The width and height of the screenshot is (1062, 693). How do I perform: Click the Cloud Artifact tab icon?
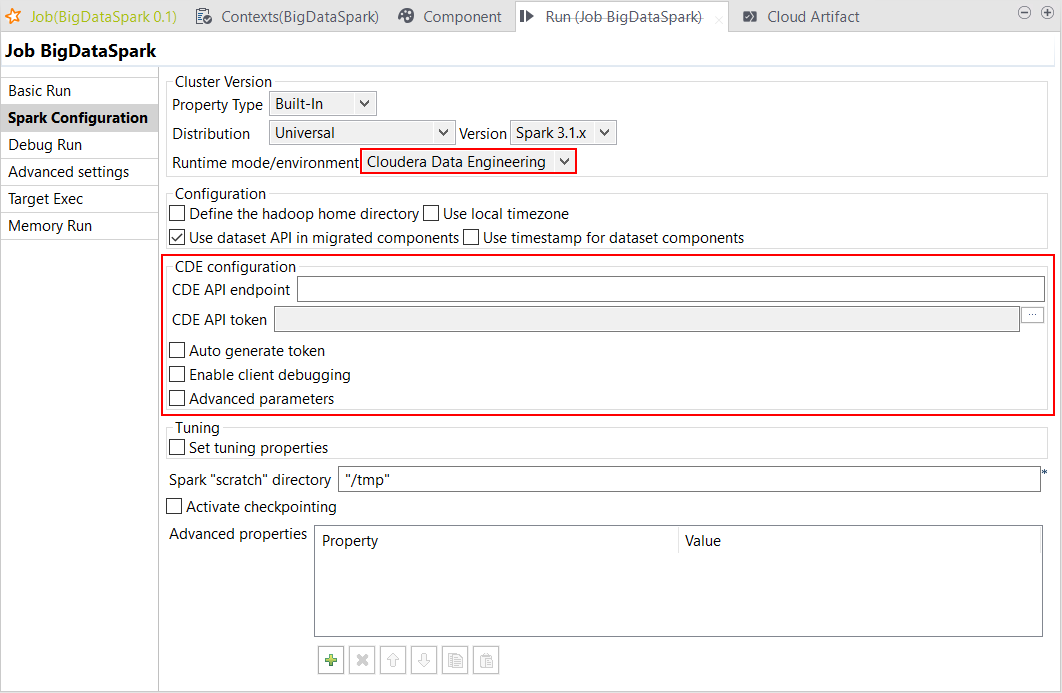750,16
